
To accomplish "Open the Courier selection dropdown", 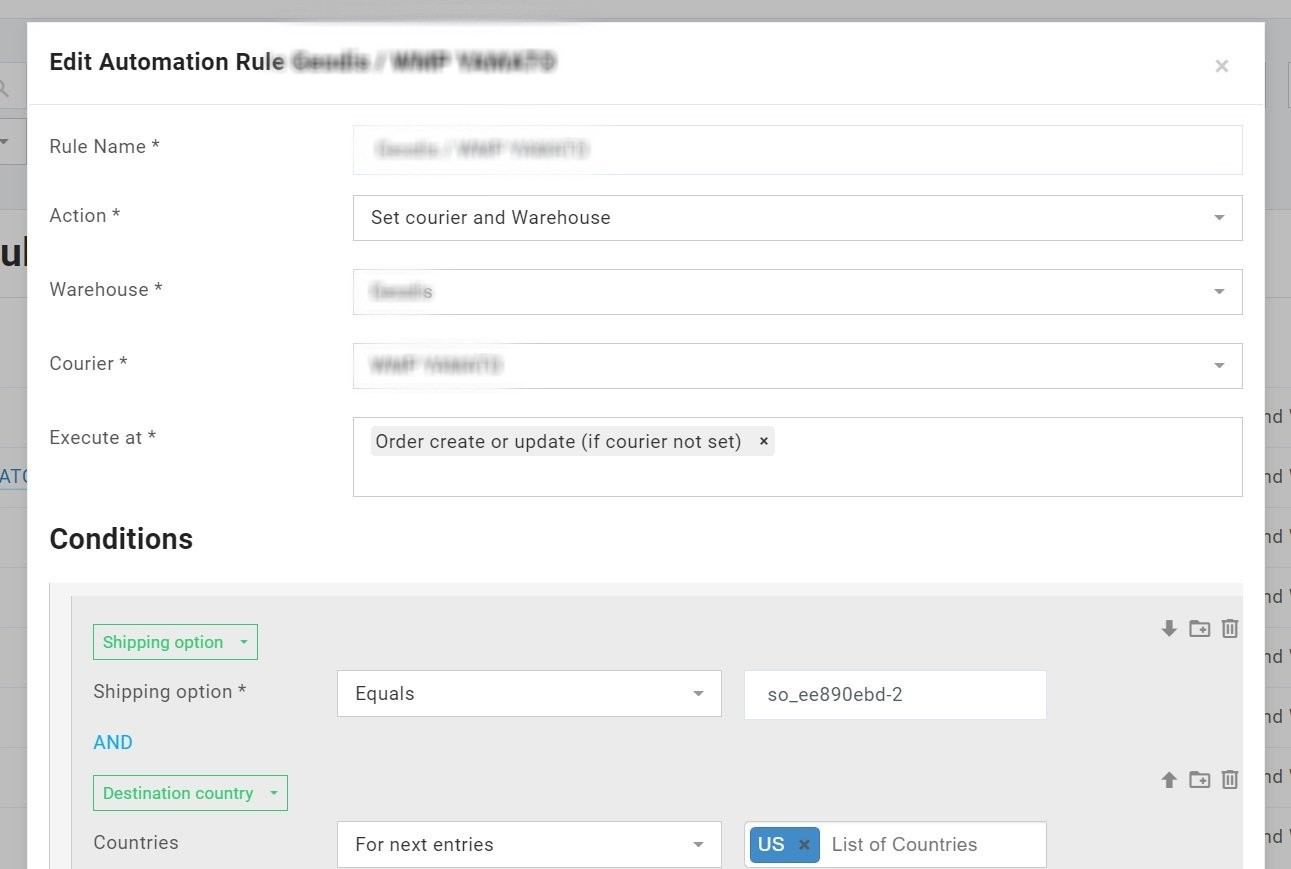I will (x=797, y=366).
